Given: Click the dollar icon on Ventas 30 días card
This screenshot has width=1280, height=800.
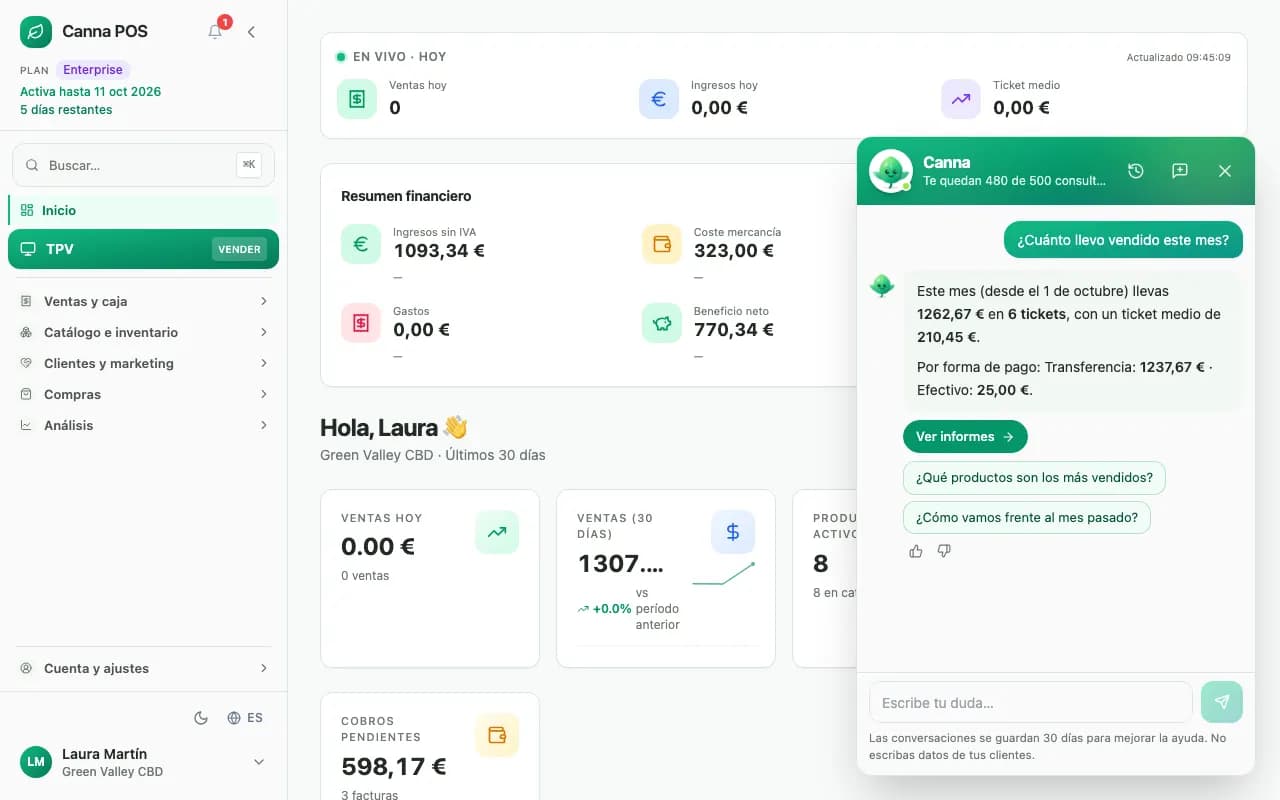Looking at the screenshot, I should tap(733, 532).
